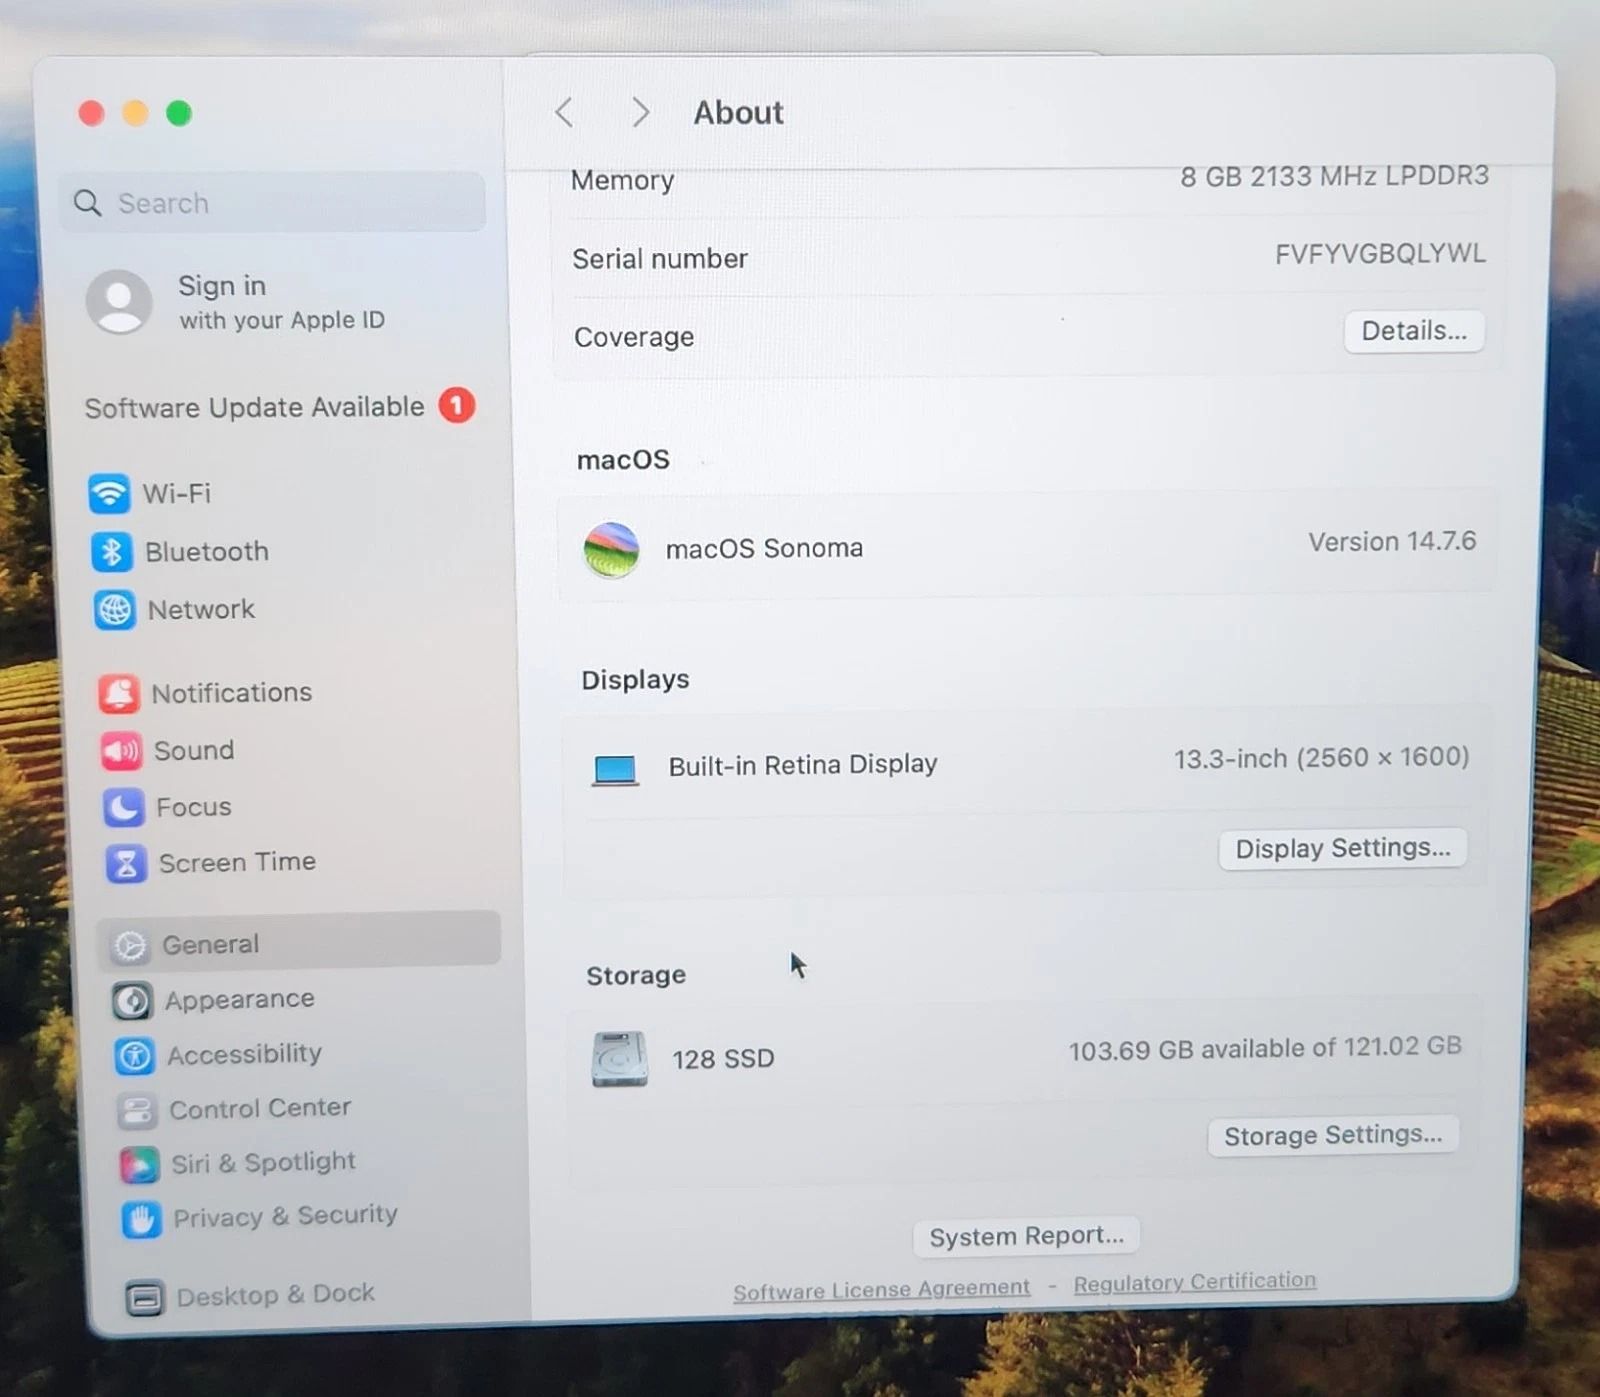Click the Network globe icon
1600x1397 pixels.
pyautogui.click(x=113, y=609)
